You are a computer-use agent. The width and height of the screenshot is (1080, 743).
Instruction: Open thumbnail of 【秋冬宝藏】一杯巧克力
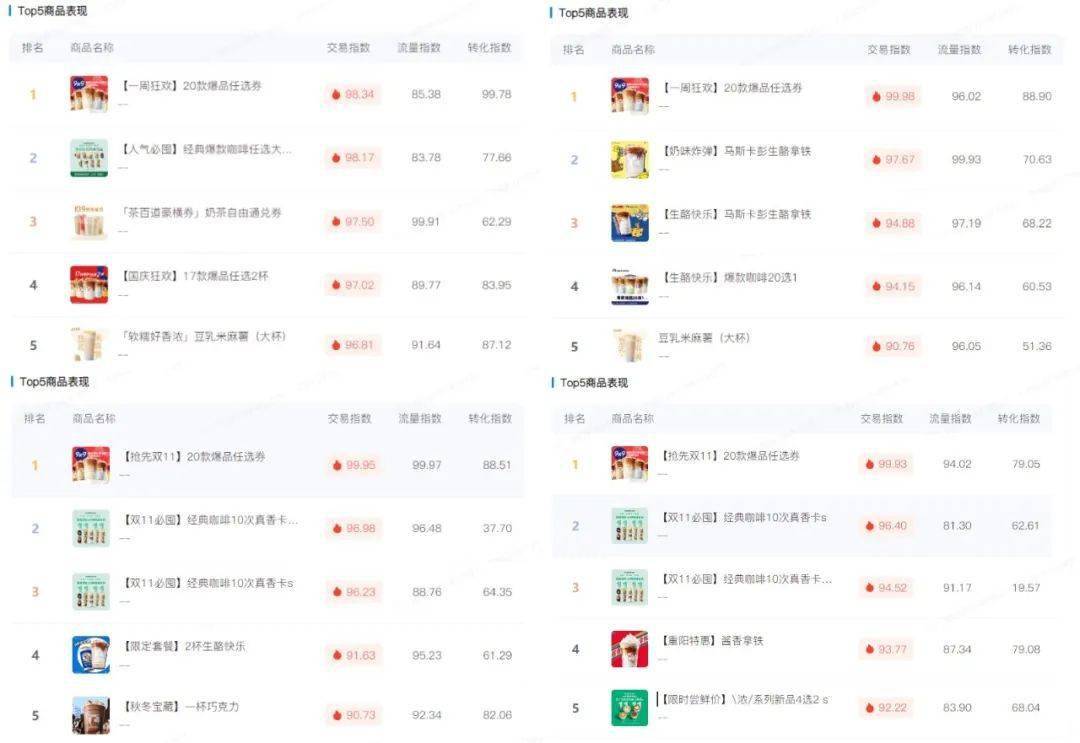click(x=91, y=715)
